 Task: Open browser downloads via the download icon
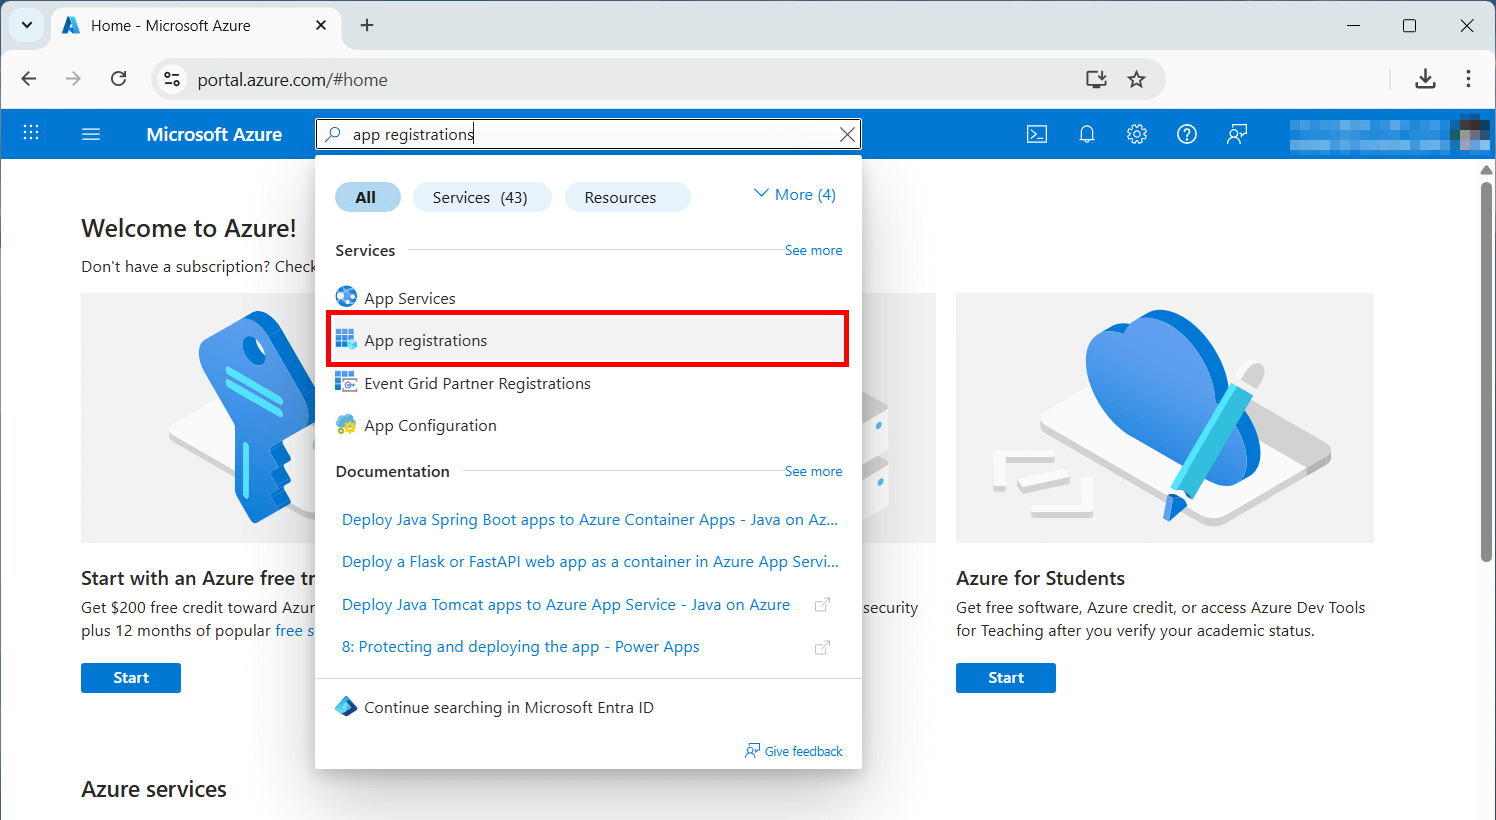coord(1426,78)
